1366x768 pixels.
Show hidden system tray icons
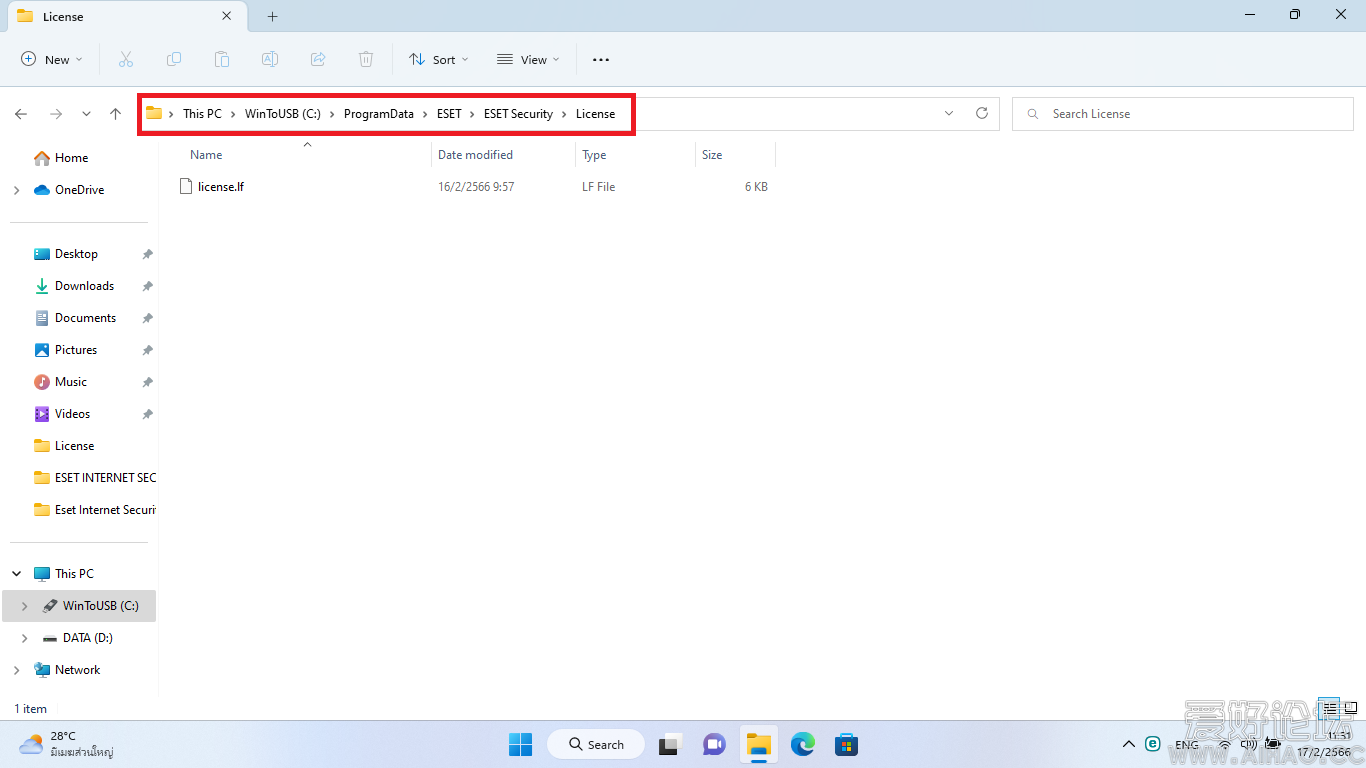tap(1129, 744)
